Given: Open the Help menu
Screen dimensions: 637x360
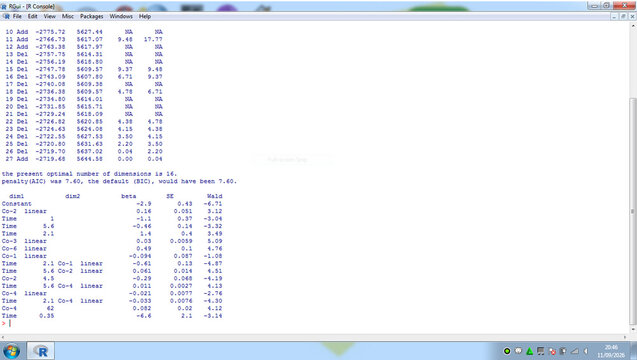Looking at the screenshot, I should pyautogui.click(x=145, y=16).
